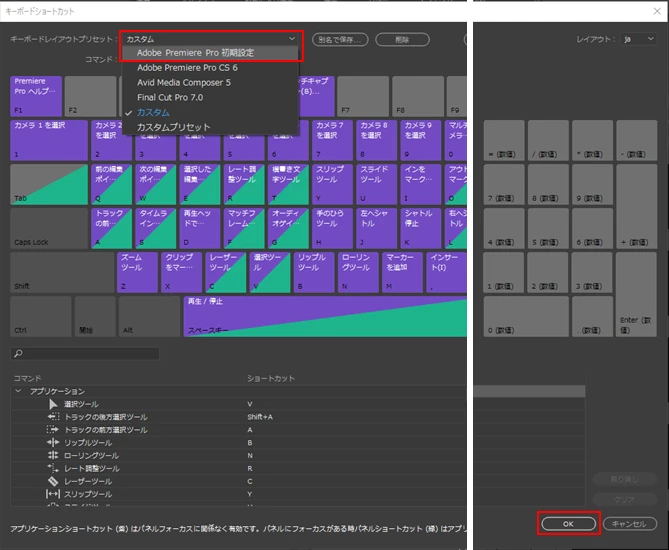Image resolution: width=669 pixels, height=550 pixels.
Task: Select the numpad + (数値) key
Action: (x=636, y=207)
